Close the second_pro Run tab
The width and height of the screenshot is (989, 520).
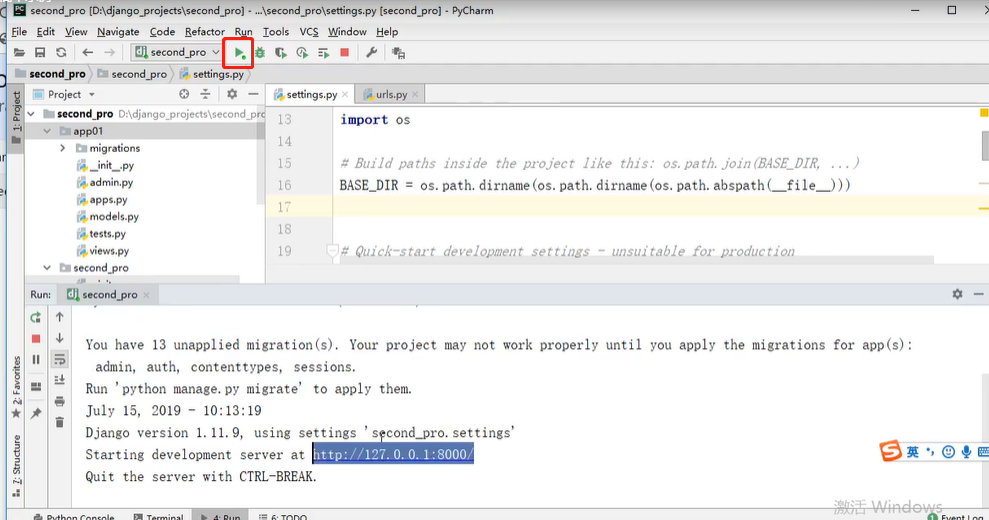tap(146, 295)
